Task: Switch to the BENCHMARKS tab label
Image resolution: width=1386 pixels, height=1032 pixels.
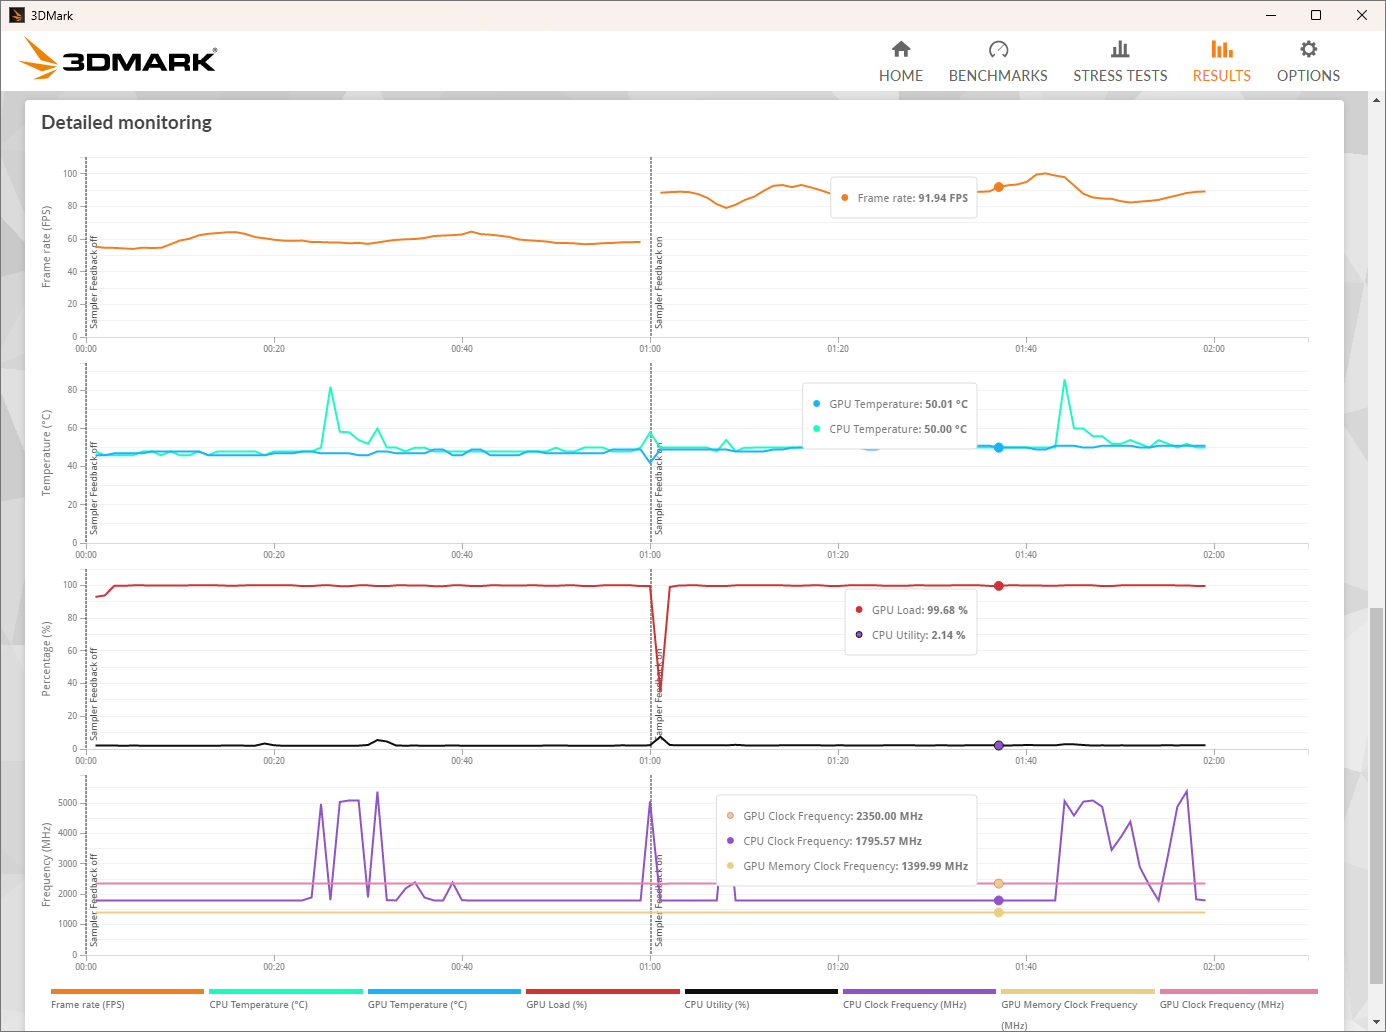Action: click(998, 76)
